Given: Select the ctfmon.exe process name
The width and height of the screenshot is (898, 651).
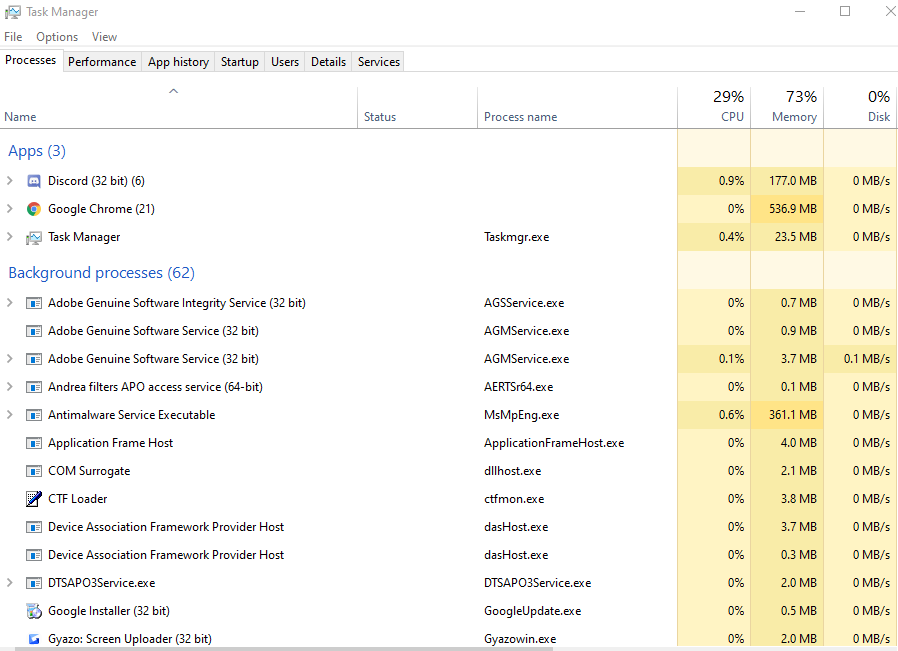Looking at the screenshot, I should click(x=514, y=499).
